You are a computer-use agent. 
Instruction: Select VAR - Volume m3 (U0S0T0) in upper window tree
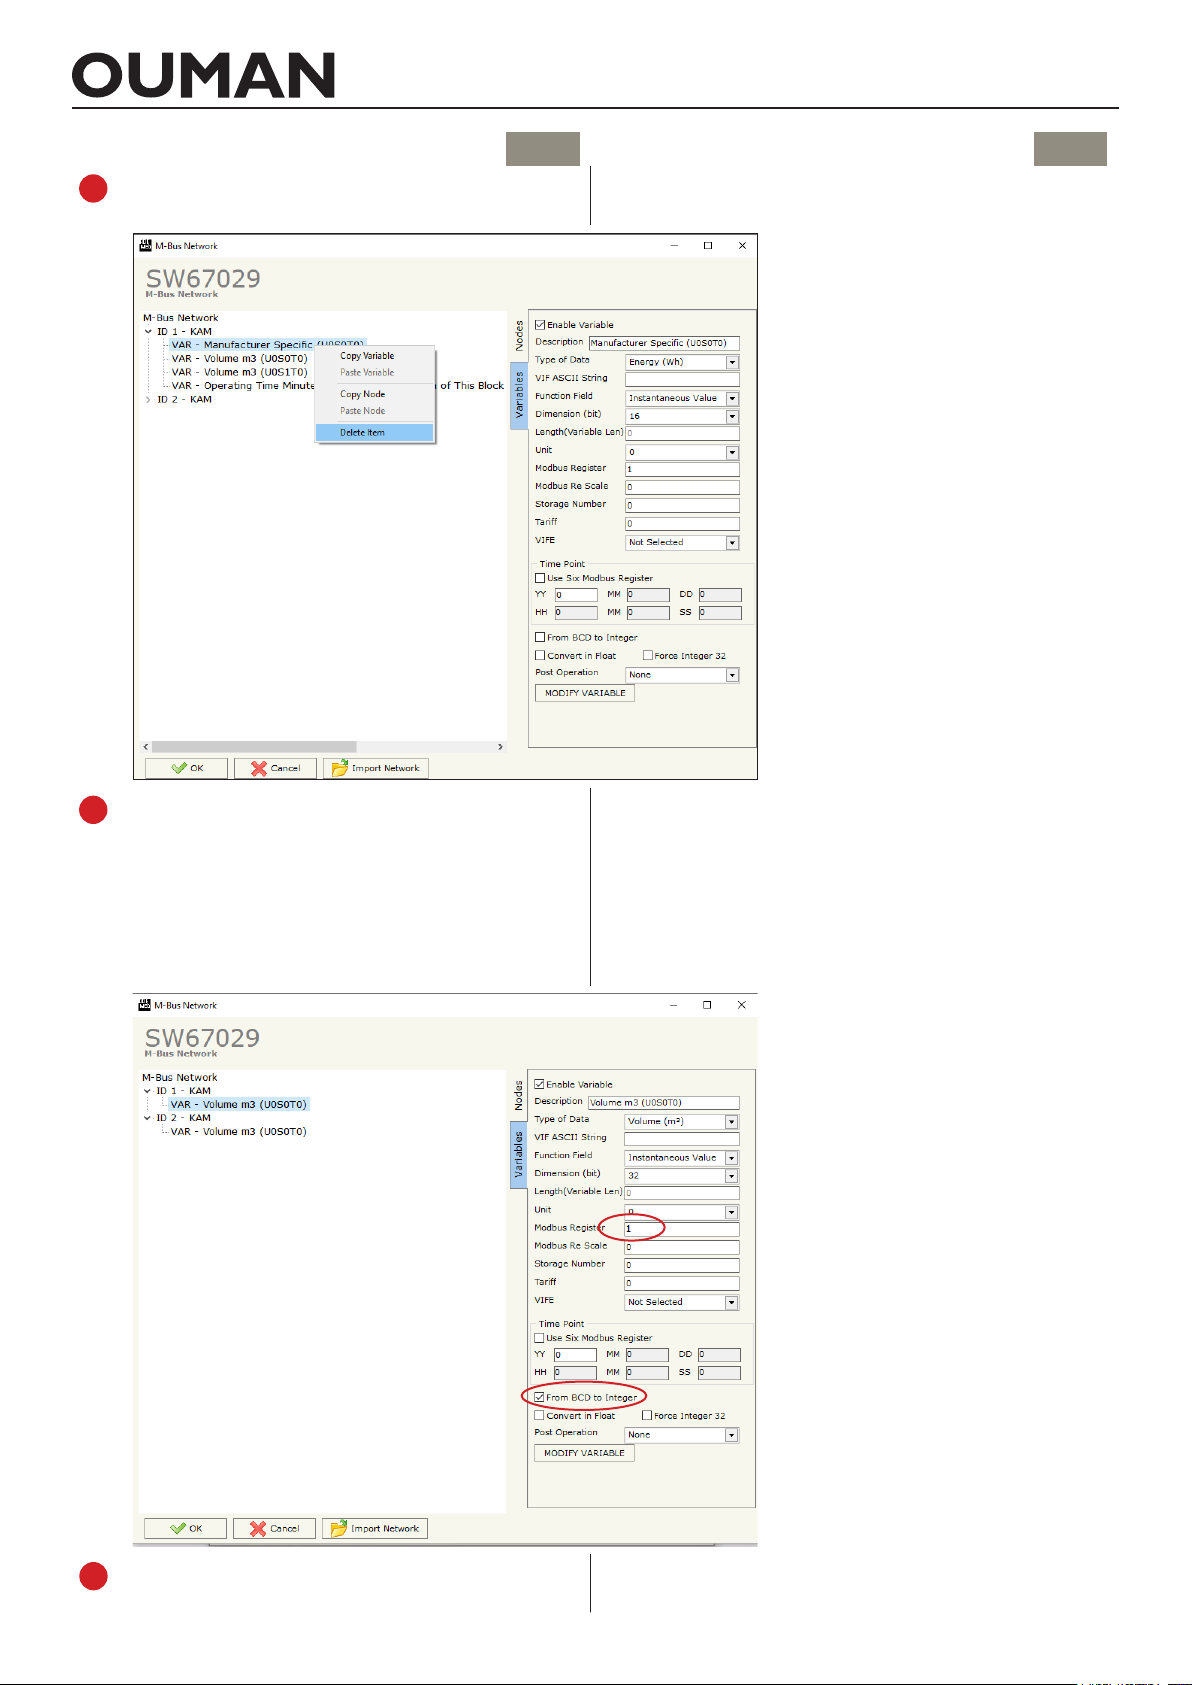239,358
